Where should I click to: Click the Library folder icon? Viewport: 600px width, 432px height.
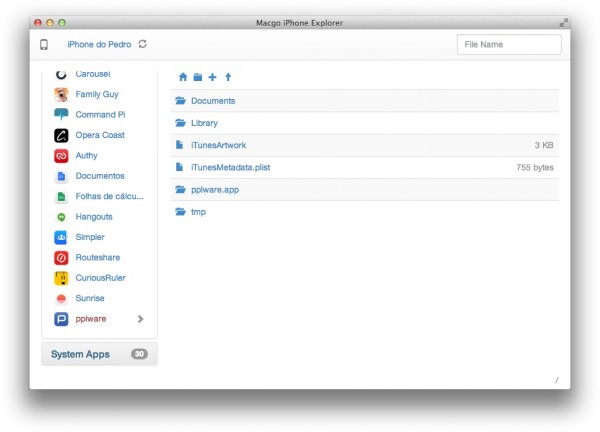coord(180,123)
